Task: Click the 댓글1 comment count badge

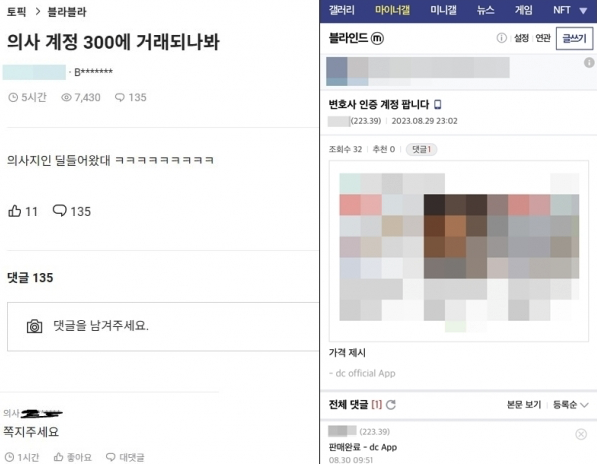Action: [x=421, y=149]
